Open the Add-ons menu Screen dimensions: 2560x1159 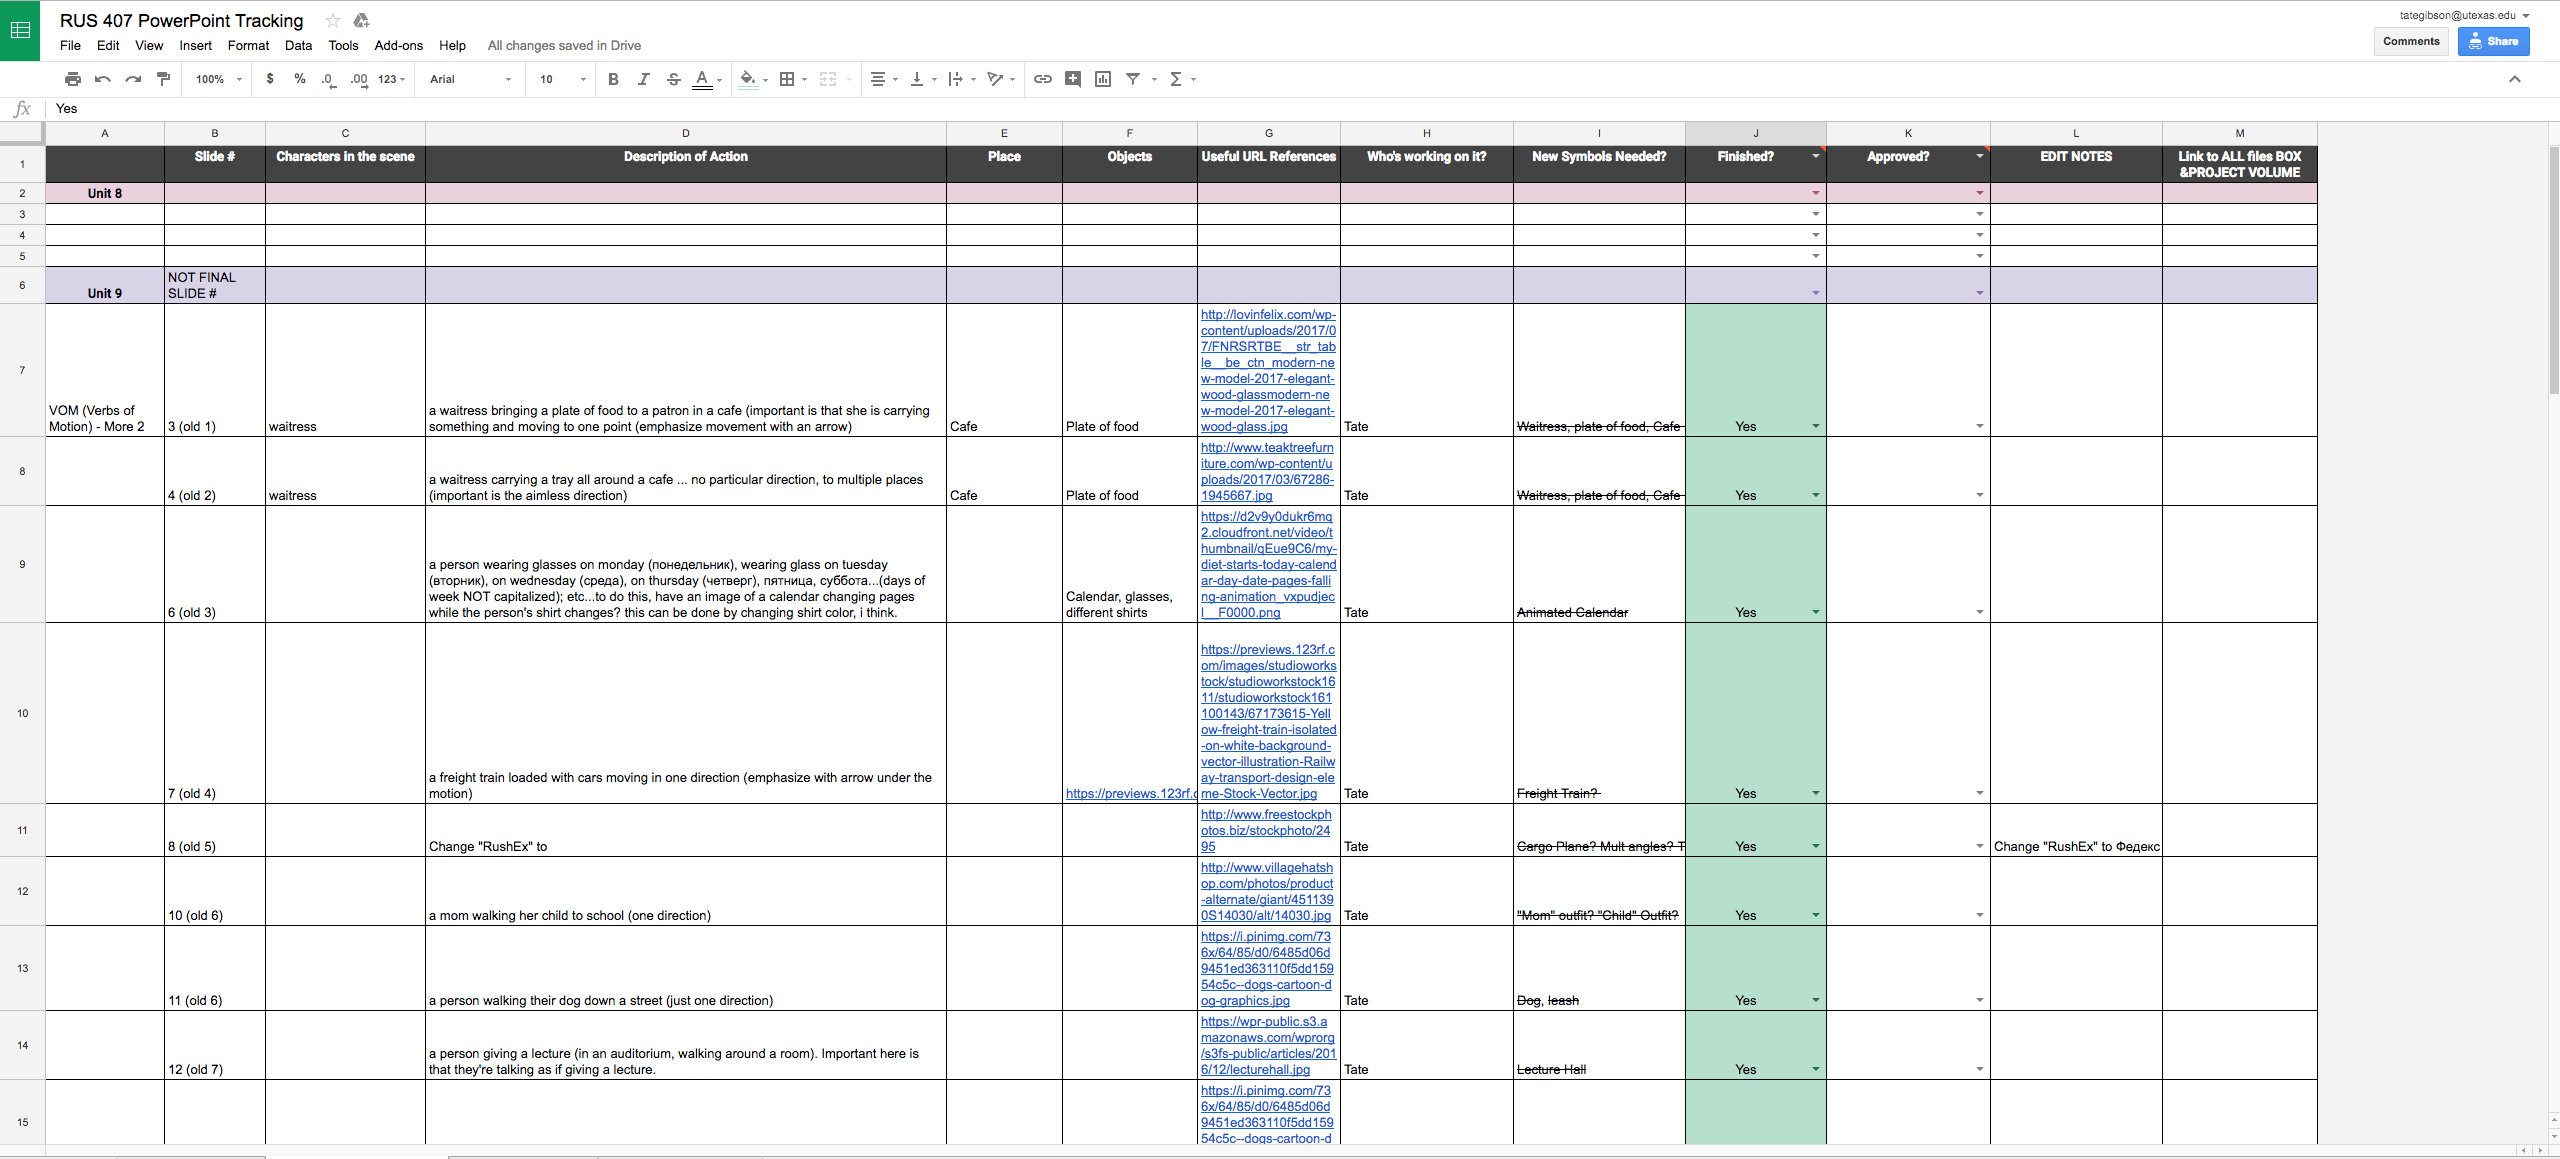[398, 46]
